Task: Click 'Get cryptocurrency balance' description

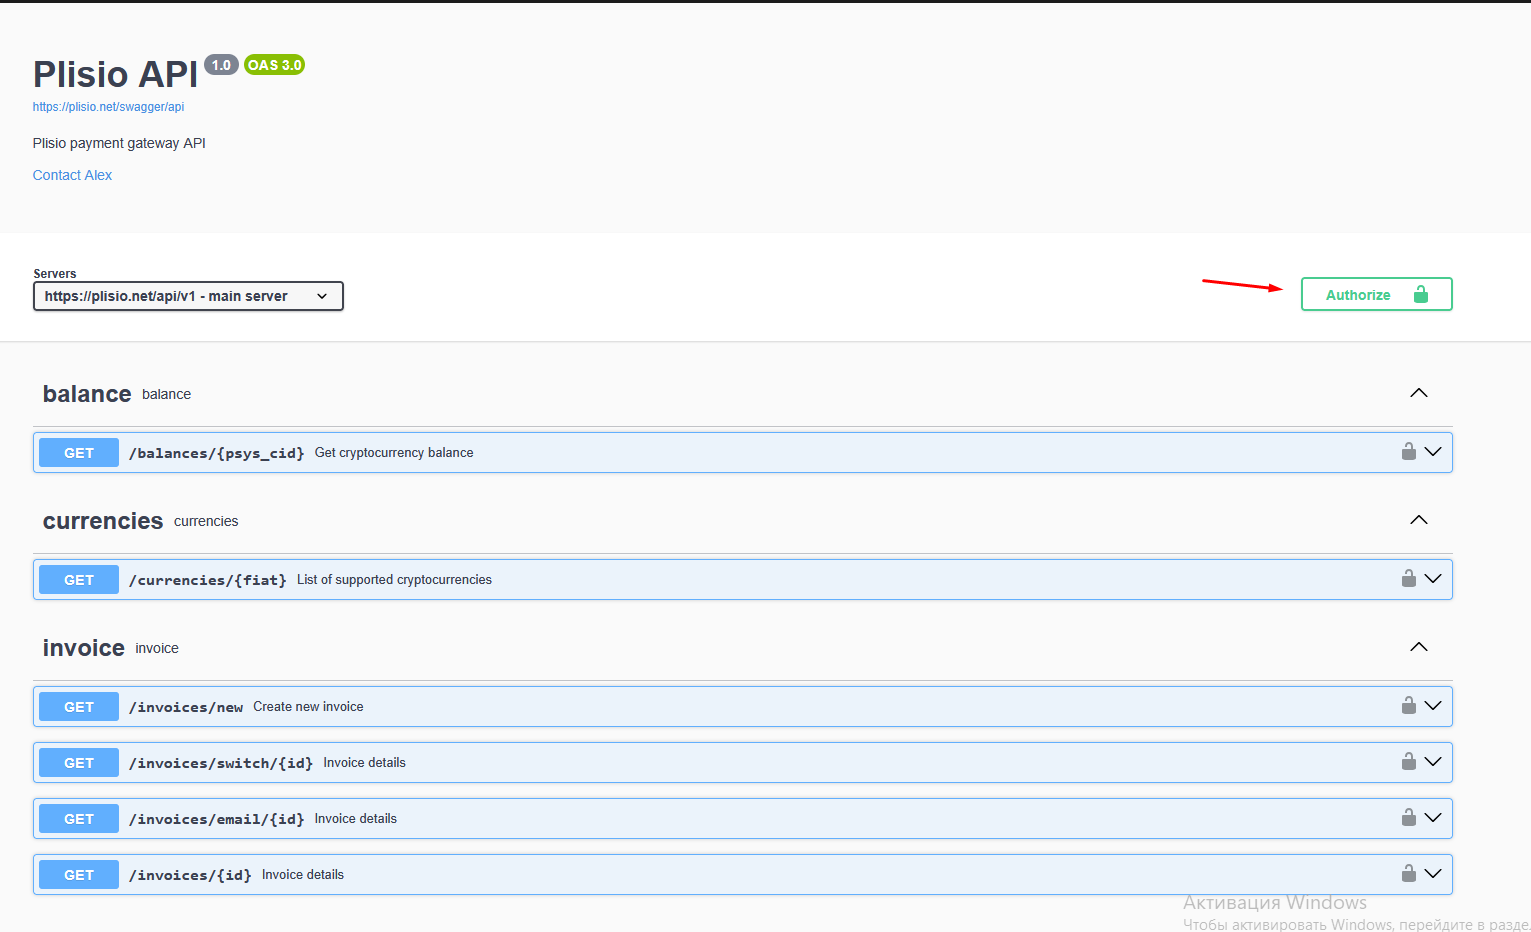Action: tap(394, 453)
